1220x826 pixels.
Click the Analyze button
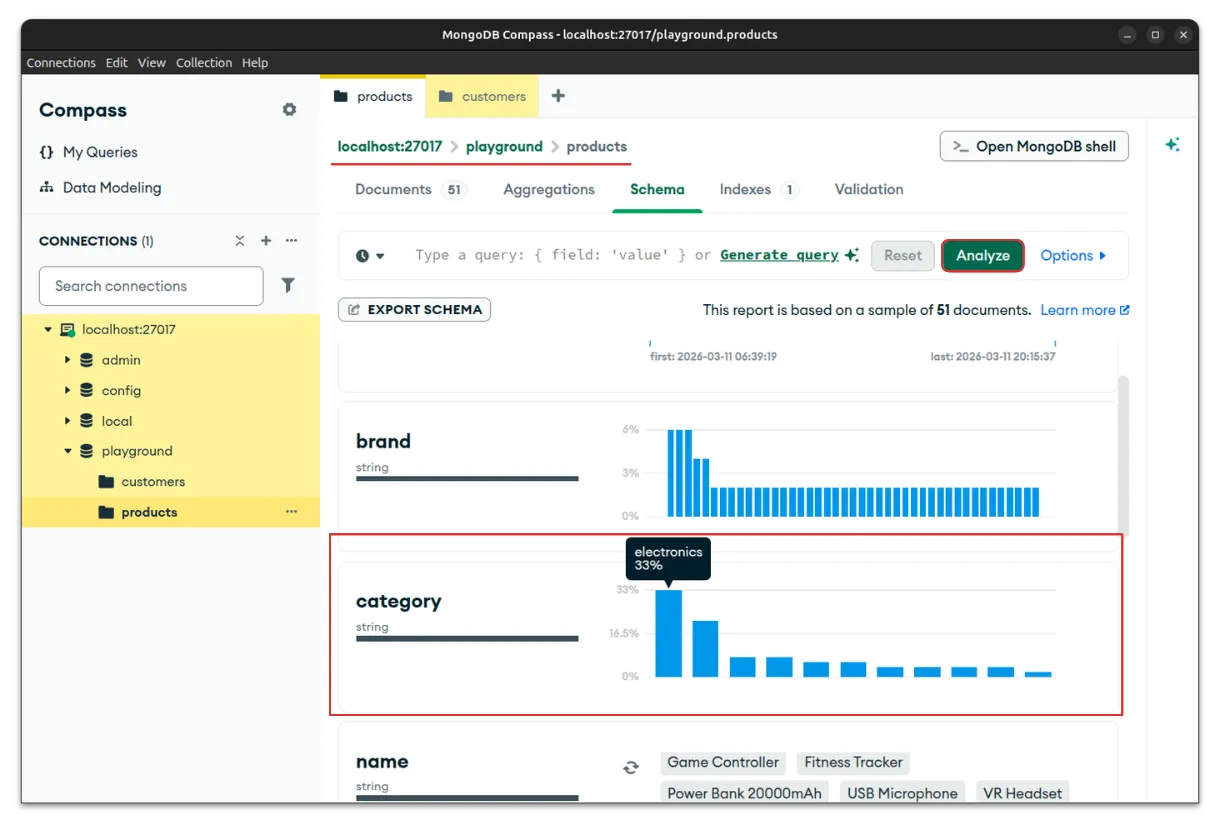pyautogui.click(x=982, y=256)
